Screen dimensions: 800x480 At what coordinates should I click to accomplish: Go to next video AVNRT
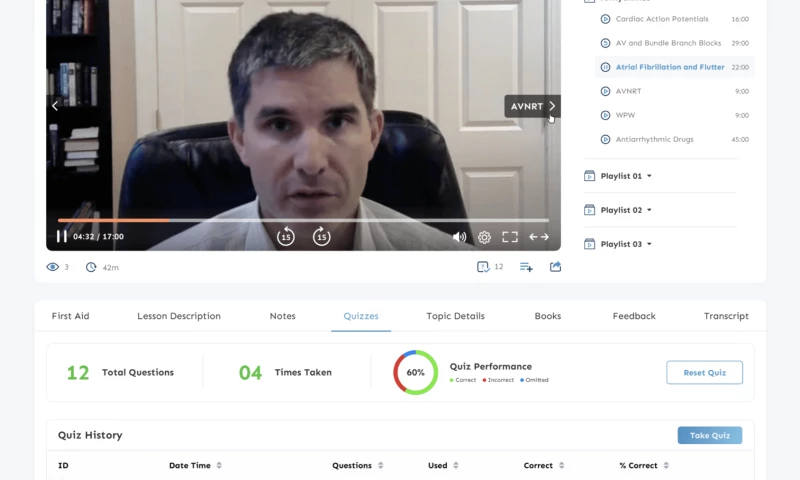pos(532,106)
